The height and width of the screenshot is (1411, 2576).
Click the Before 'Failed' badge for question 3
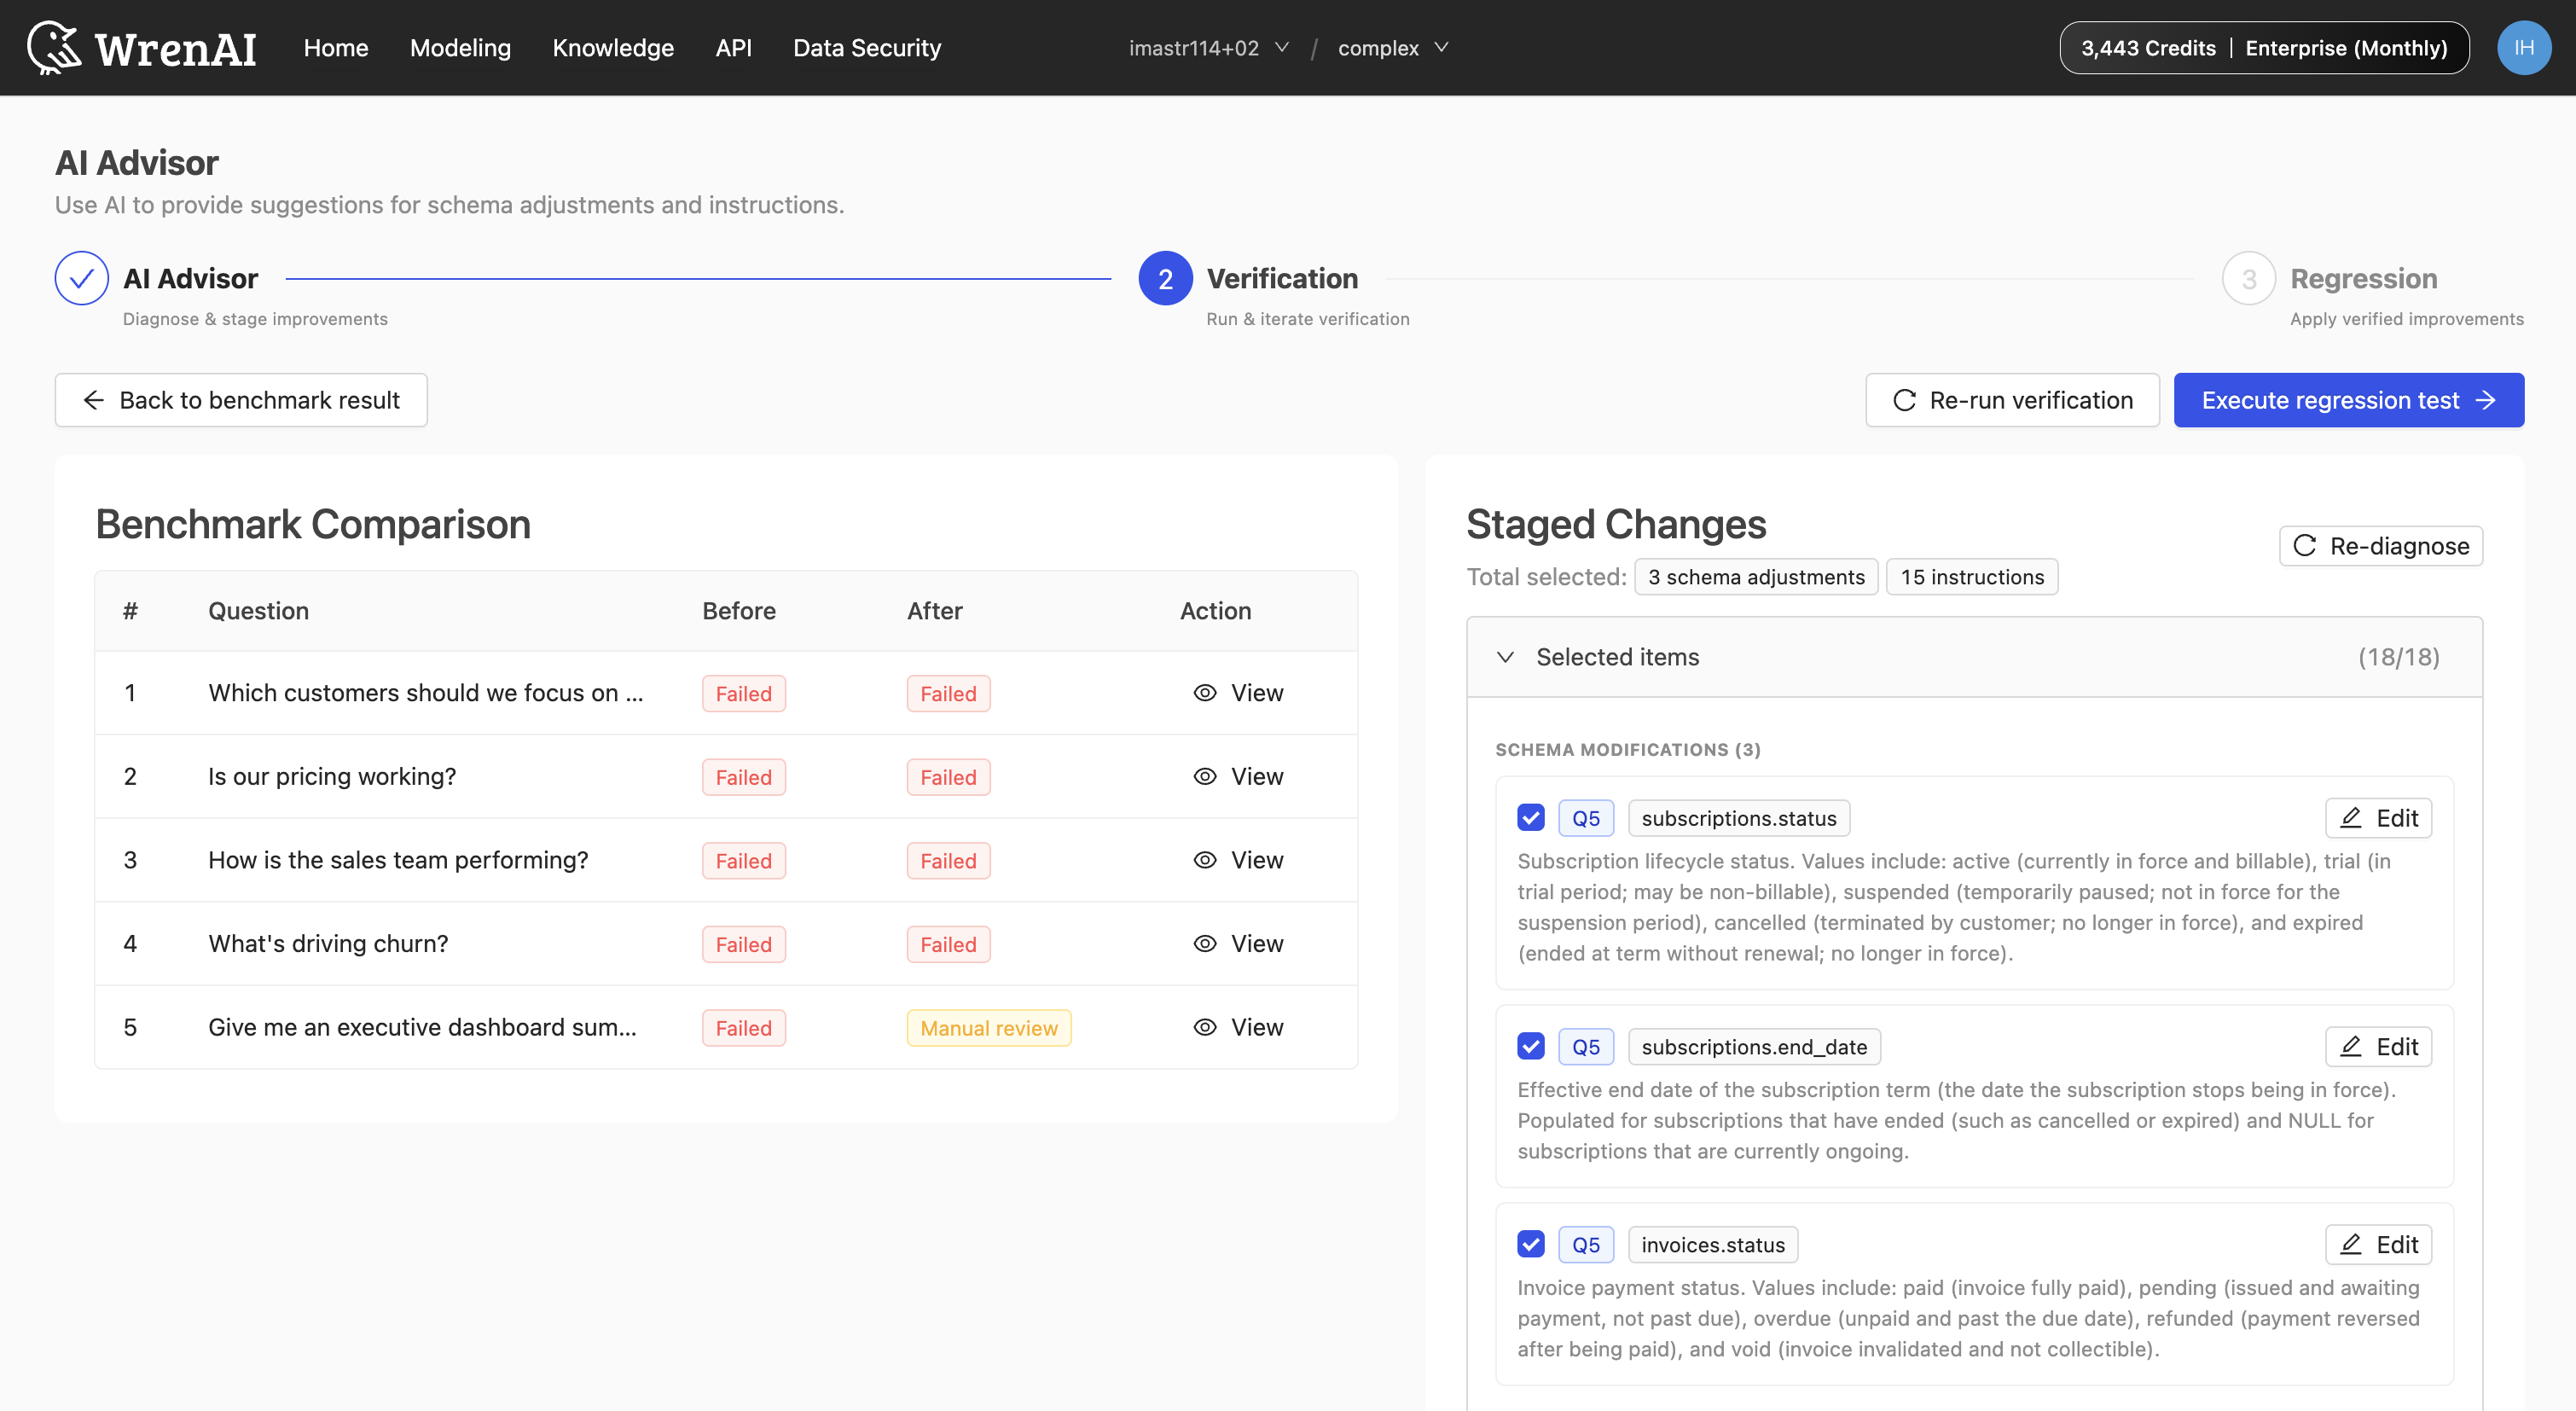744,861
